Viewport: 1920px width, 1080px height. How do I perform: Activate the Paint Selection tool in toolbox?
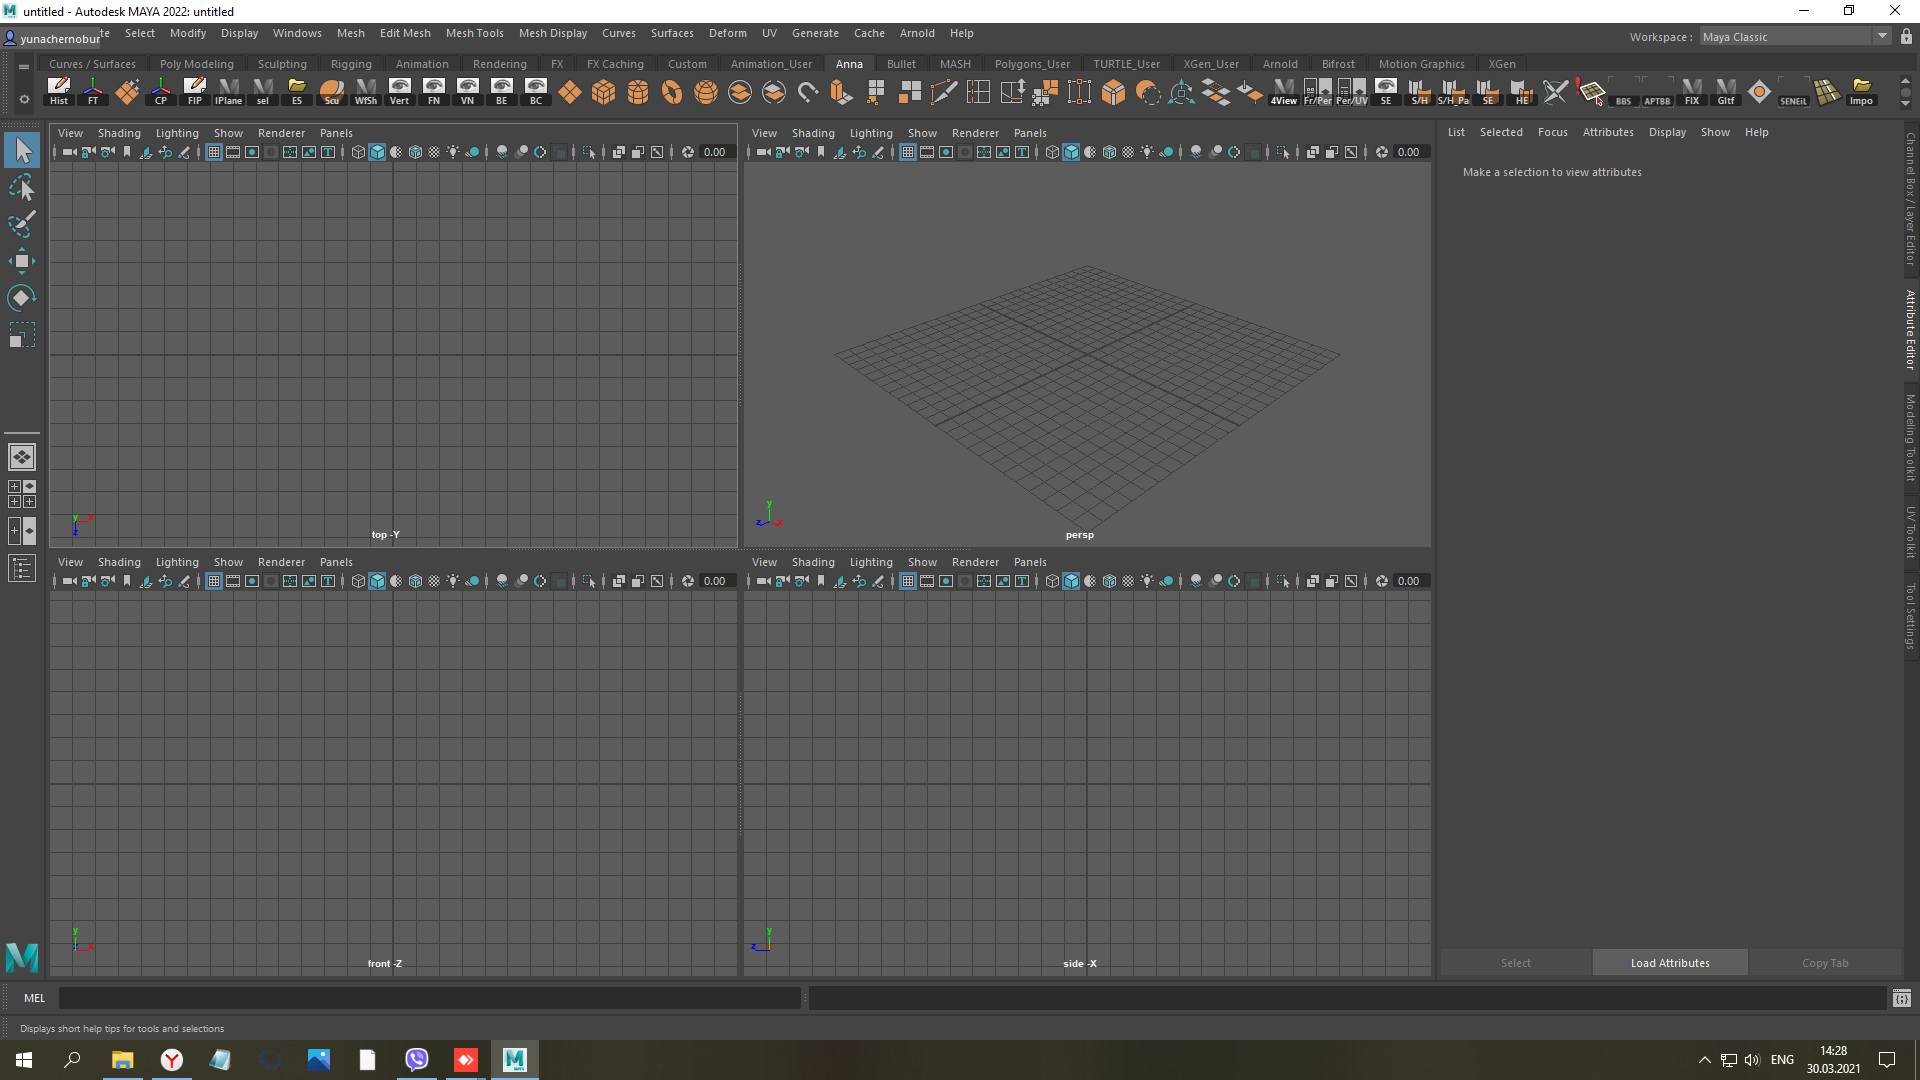(x=22, y=224)
